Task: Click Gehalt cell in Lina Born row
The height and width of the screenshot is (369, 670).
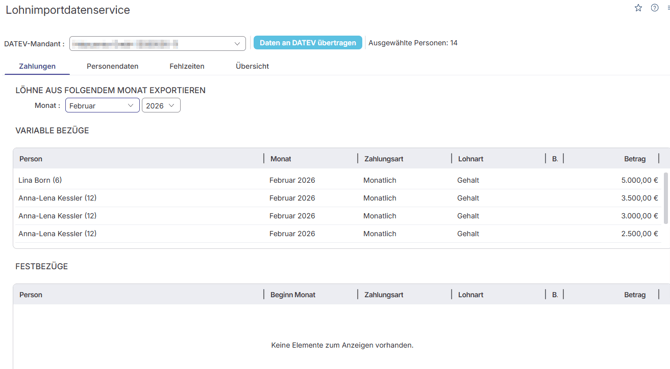Action: [x=468, y=180]
